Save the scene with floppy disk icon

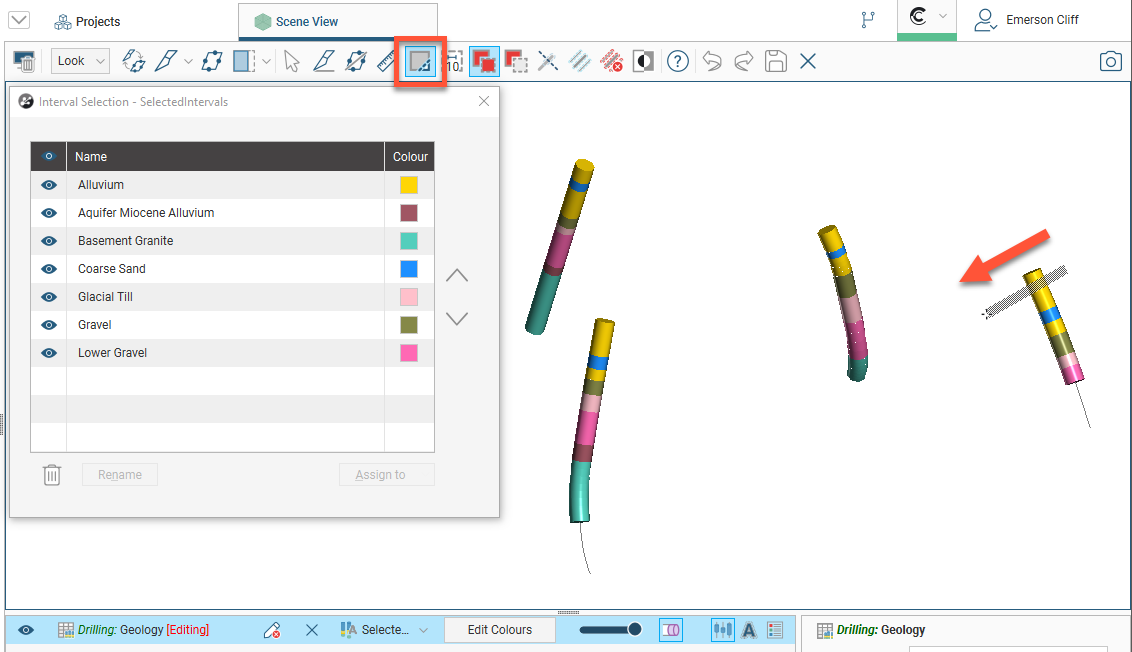coord(775,62)
